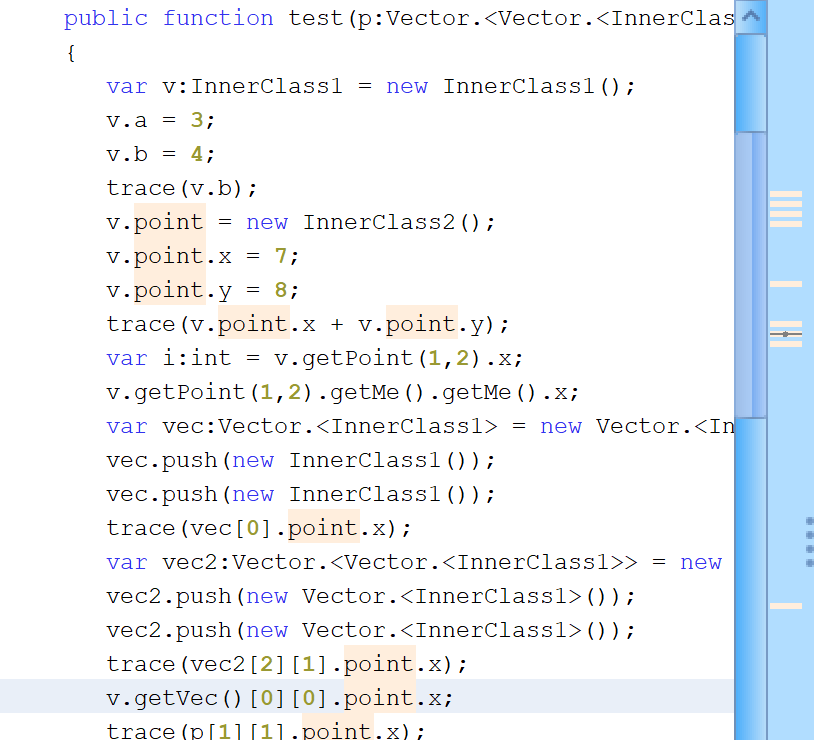Select the highlighted word point in v.point = new
This screenshot has height=740, width=814.
pos(168,222)
